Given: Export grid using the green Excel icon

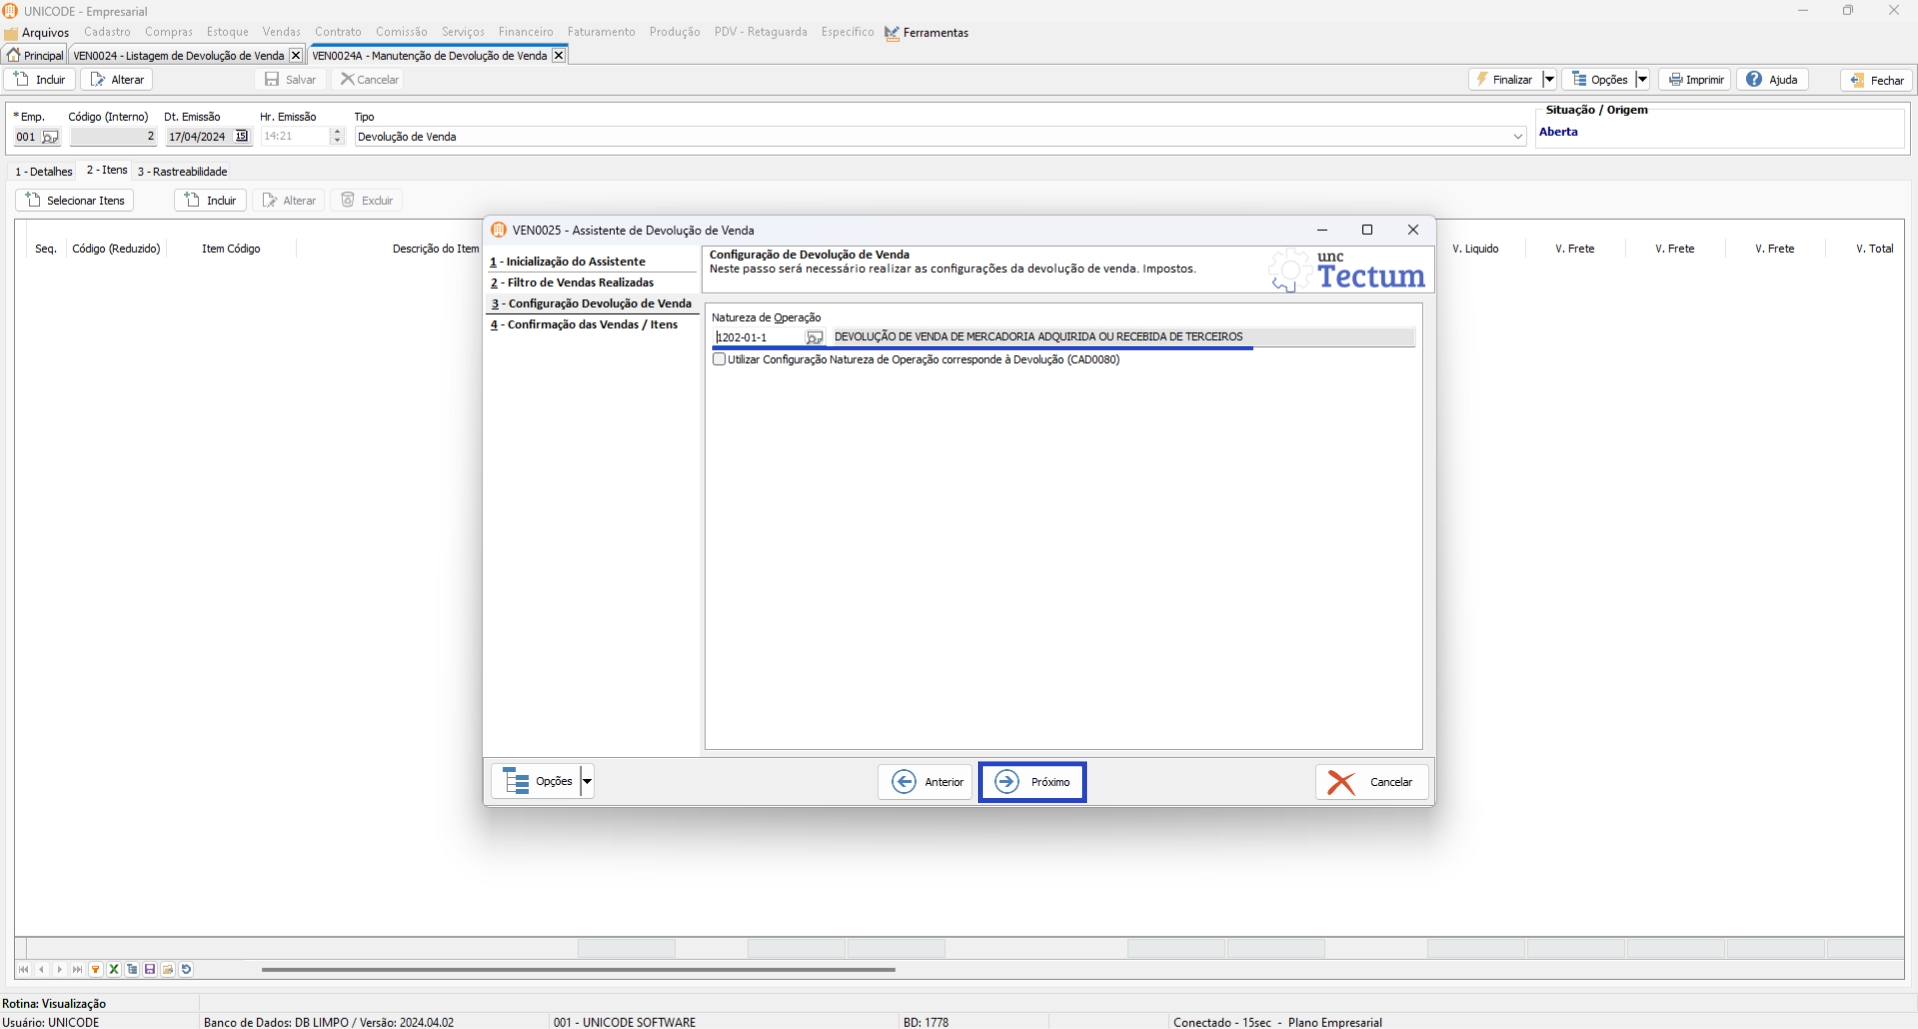Looking at the screenshot, I should click(114, 969).
